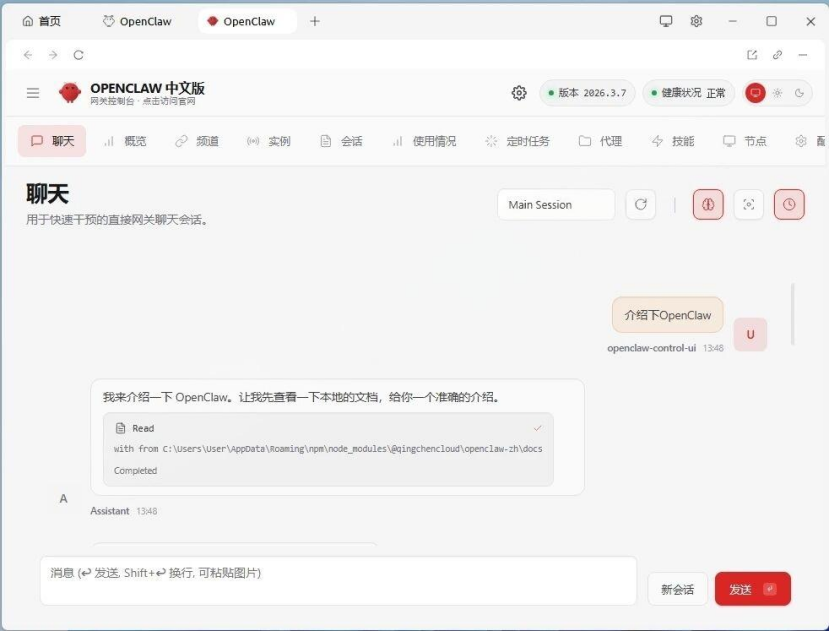
Task: Click the file icon beside Read
Action: tap(121, 428)
